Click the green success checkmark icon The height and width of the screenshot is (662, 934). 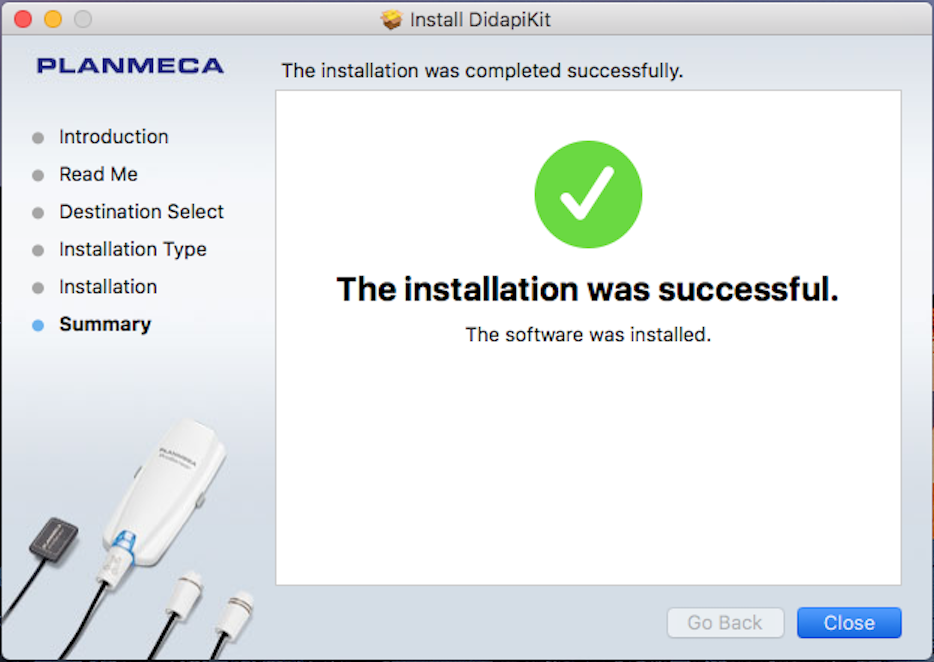tap(588, 194)
